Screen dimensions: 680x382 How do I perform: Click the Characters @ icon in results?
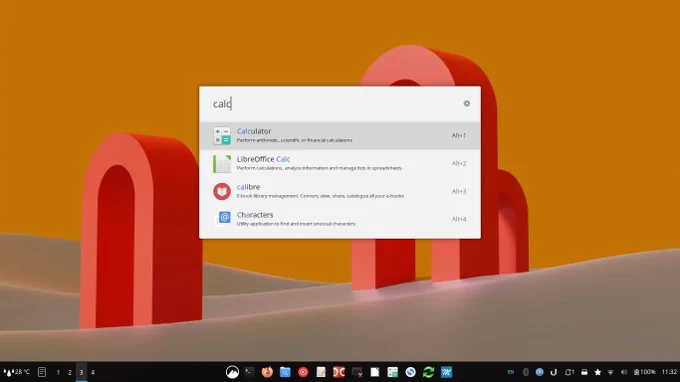pyautogui.click(x=224, y=218)
